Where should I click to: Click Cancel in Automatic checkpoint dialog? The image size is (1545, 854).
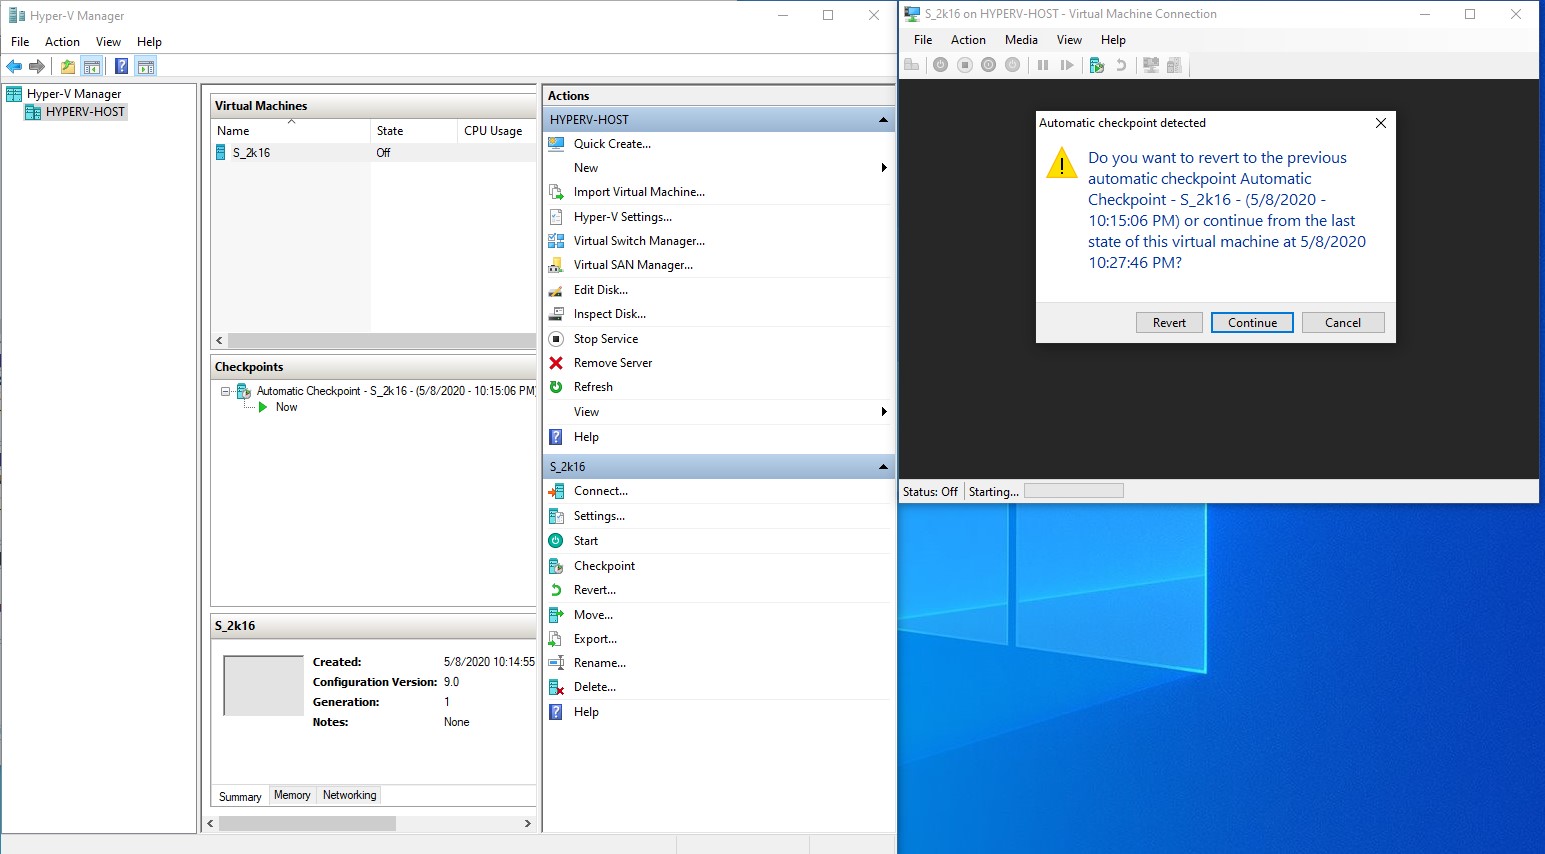click(1343, 323)
